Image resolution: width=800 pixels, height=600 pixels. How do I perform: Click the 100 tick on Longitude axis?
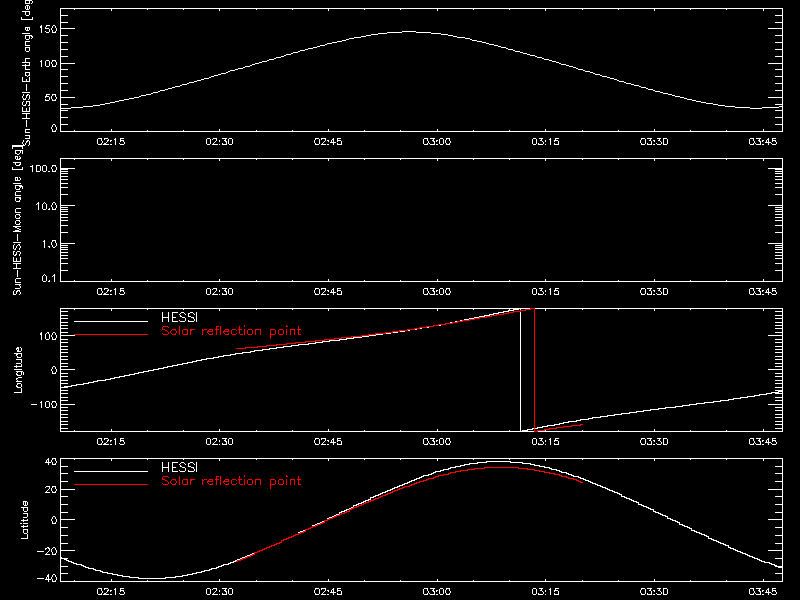tap(47, 336)
